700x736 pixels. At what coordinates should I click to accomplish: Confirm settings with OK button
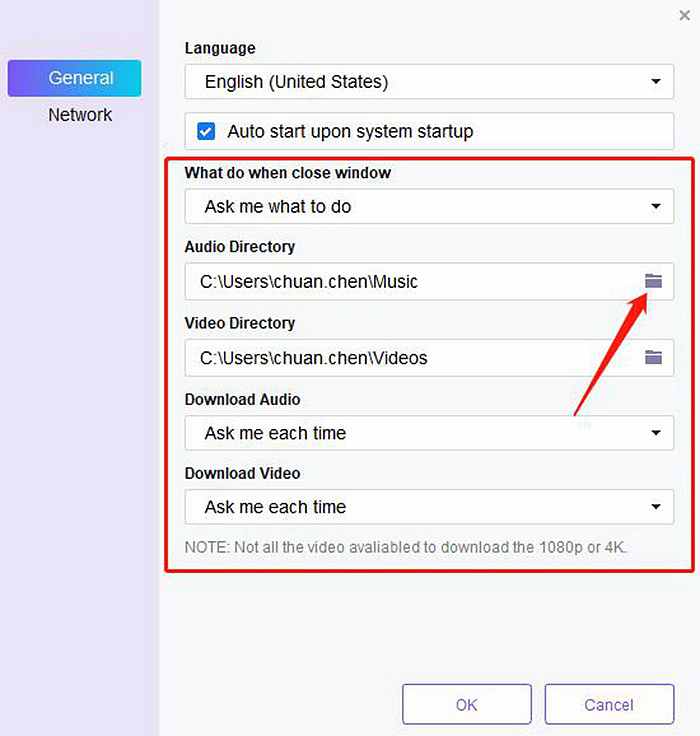(467, 705)
